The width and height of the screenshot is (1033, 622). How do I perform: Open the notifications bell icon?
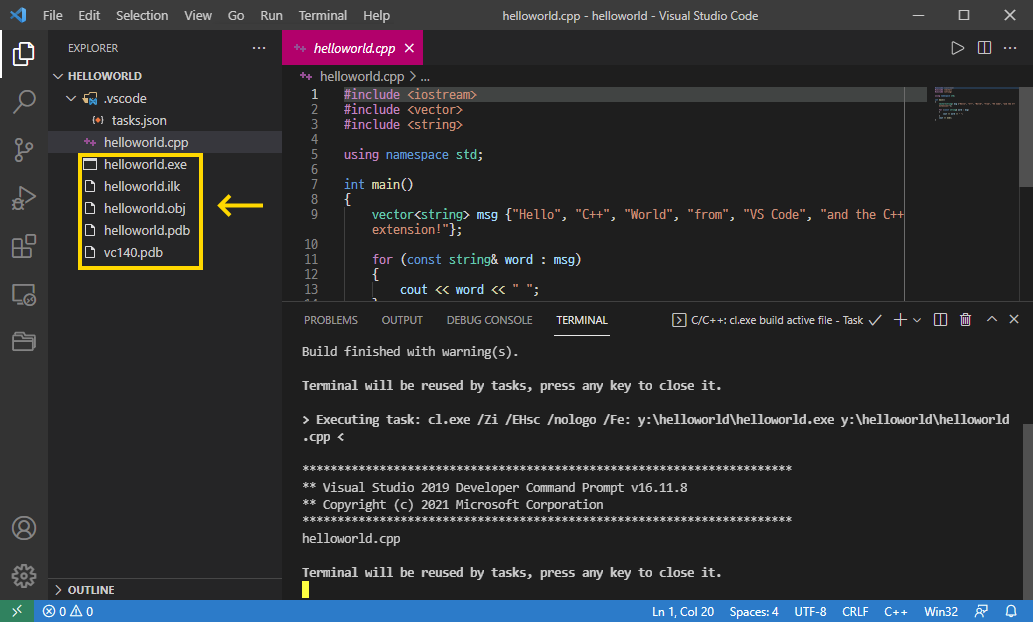pos(1011,611)
